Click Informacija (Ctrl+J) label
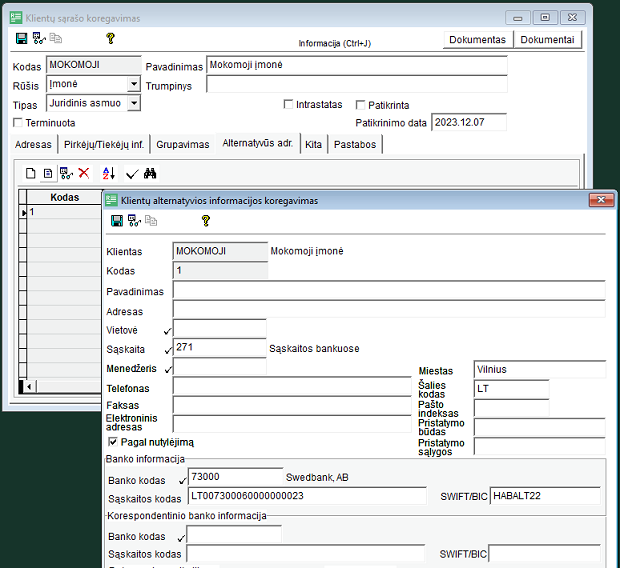This screenshot has height=568, width=620. 335,43
